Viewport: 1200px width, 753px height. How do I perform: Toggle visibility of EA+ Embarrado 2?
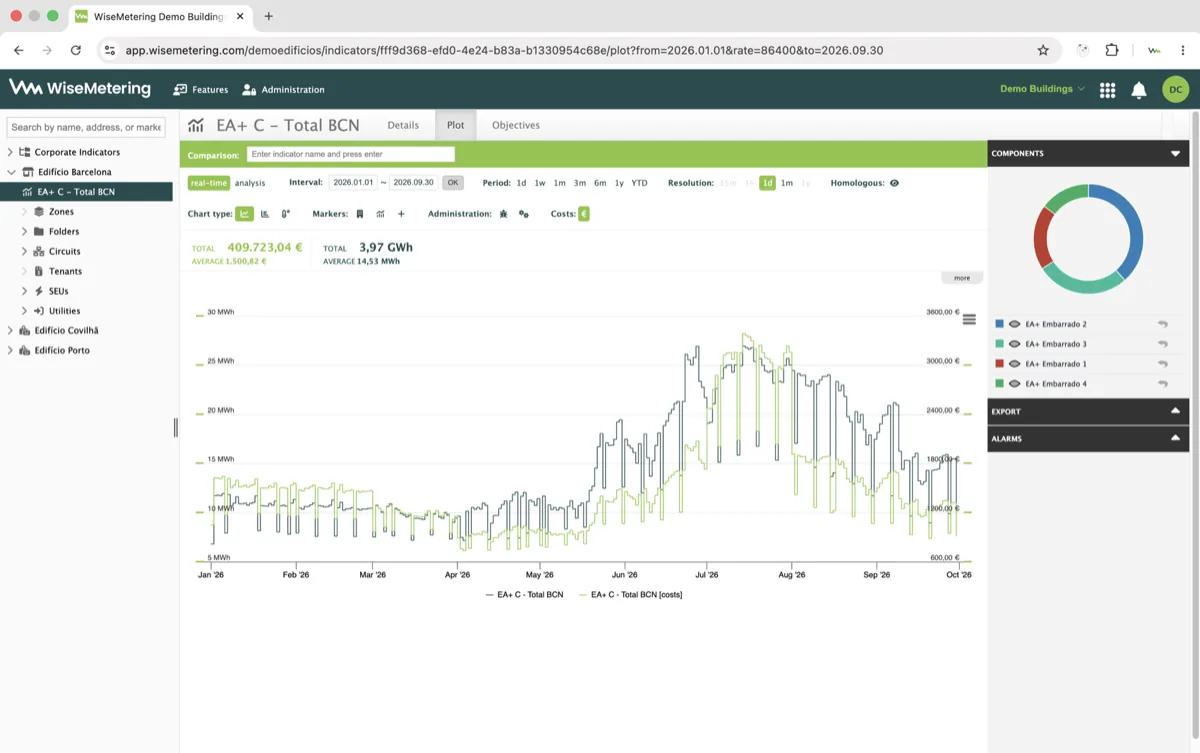tap(1014, 324)
